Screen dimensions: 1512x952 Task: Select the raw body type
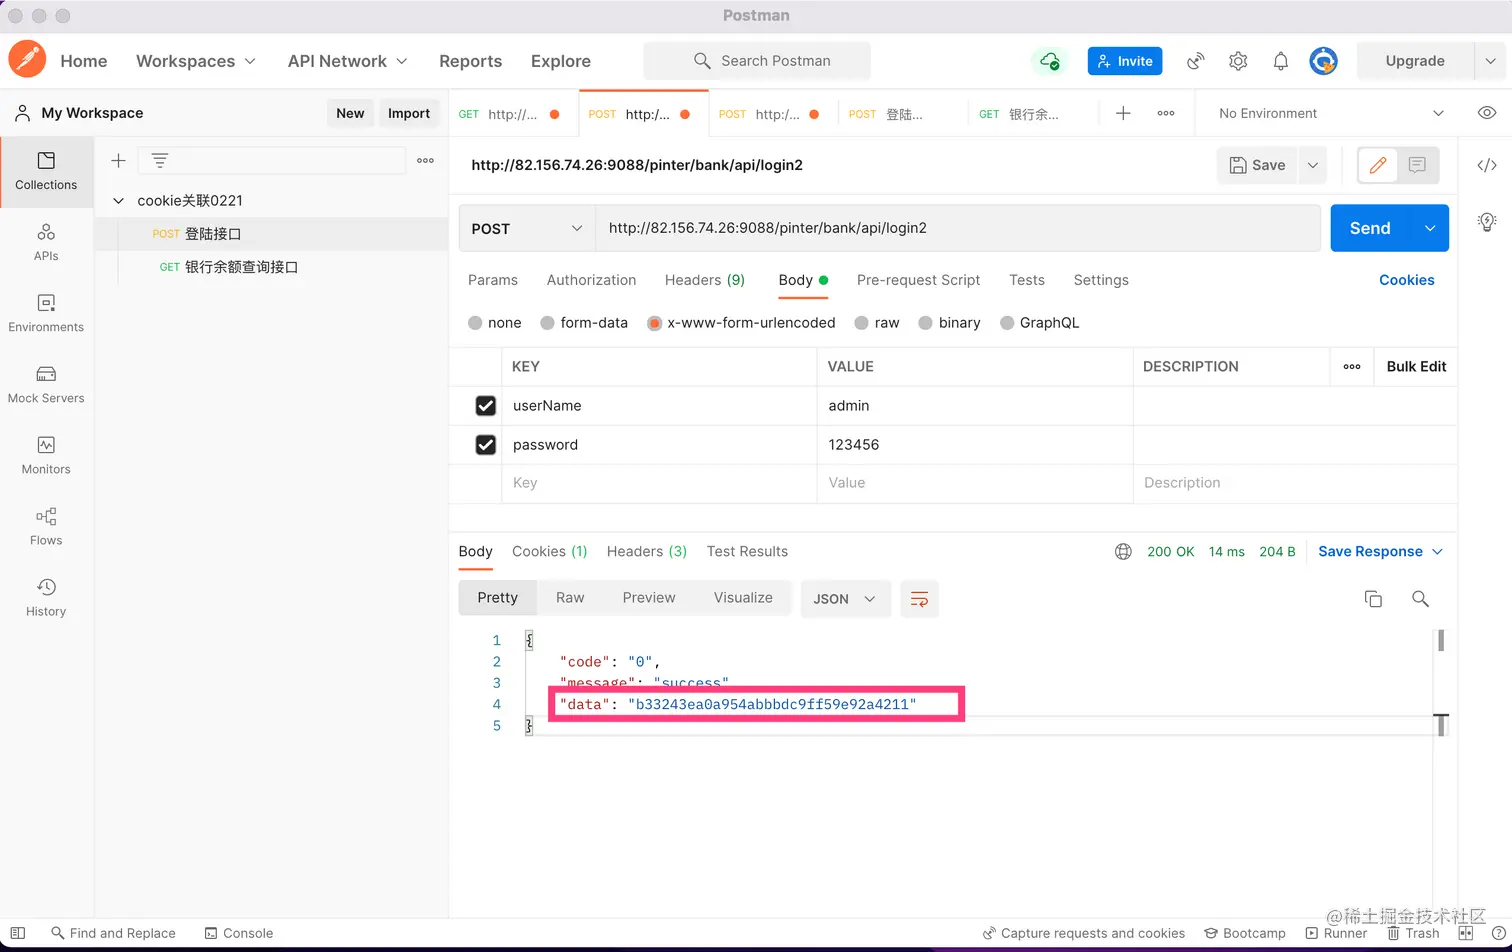pyautogui.click(x=861, y=323)
